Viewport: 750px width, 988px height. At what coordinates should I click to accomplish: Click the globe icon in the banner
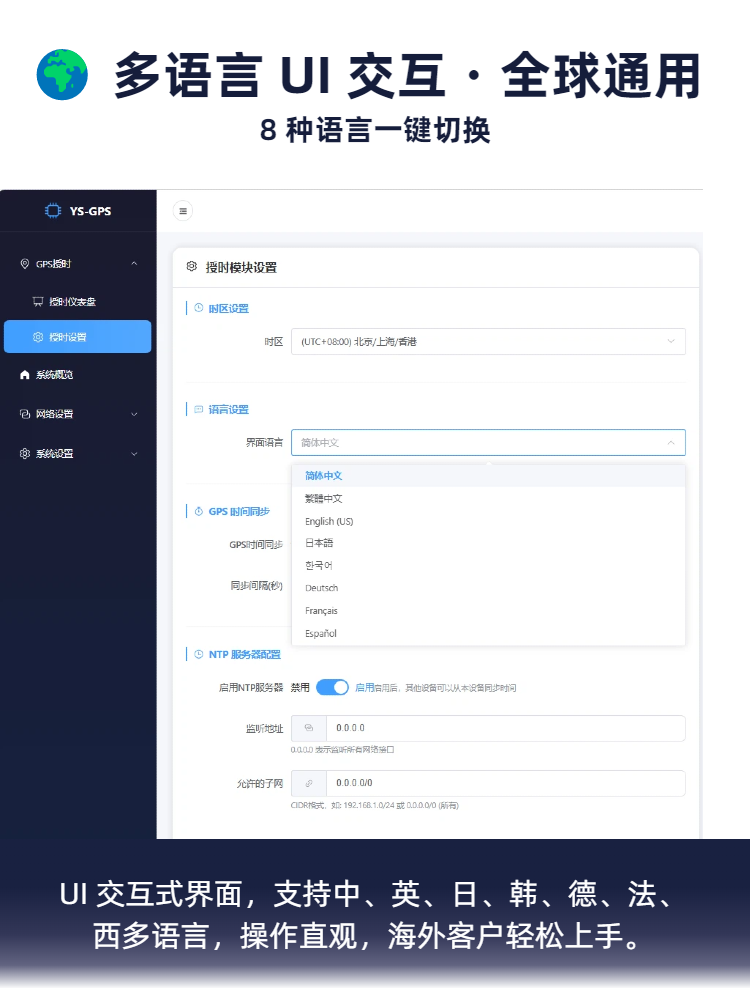(62, 74)
